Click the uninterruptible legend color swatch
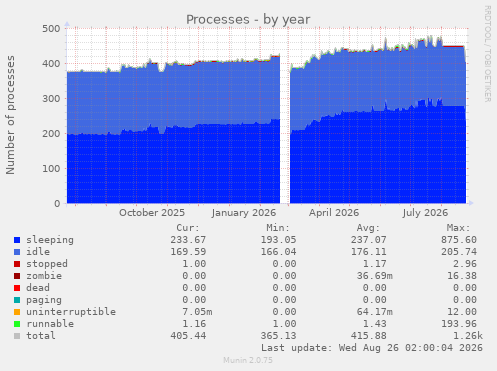The height and width of the screenshot is (371, 497). tap(17, 312)
